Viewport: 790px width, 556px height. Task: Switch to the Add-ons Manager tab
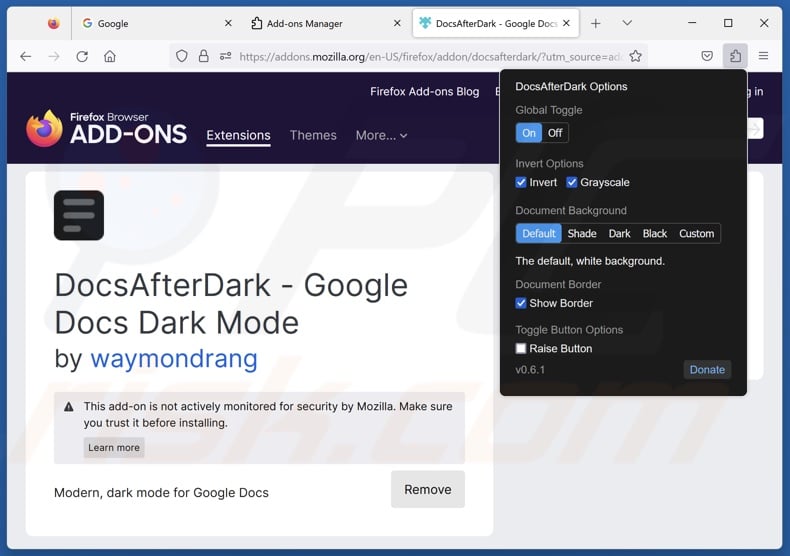(x=326, y=23)
